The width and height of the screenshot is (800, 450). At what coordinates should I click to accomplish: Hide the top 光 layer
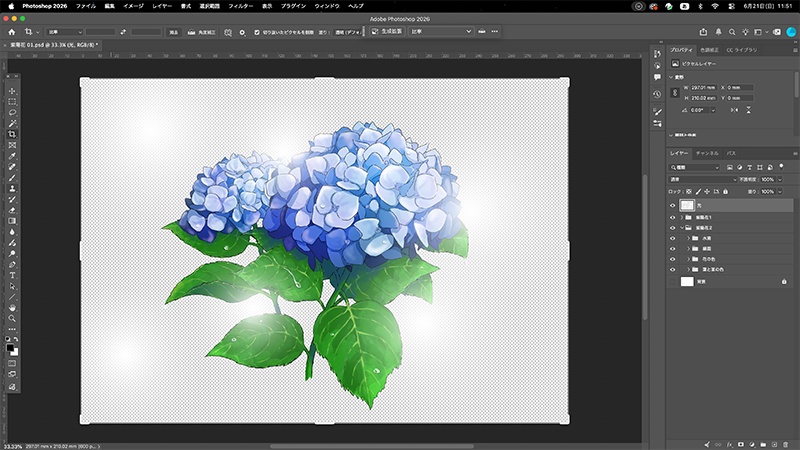672,206
